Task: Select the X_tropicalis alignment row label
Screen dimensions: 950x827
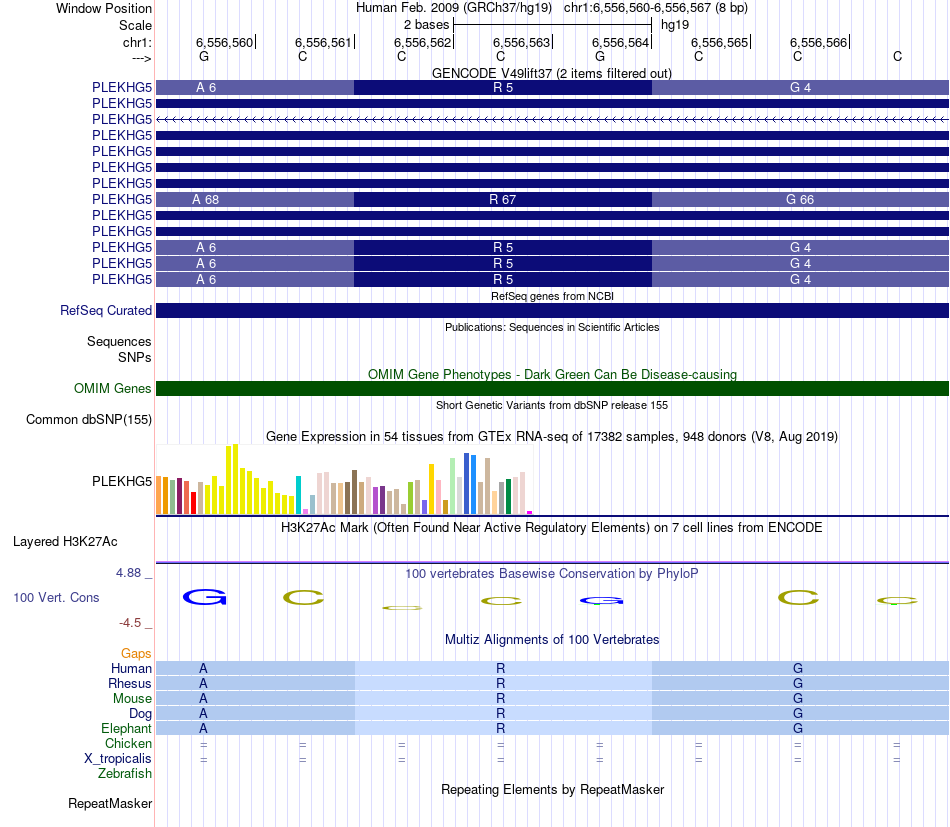Action: click(x=118, y=759)
